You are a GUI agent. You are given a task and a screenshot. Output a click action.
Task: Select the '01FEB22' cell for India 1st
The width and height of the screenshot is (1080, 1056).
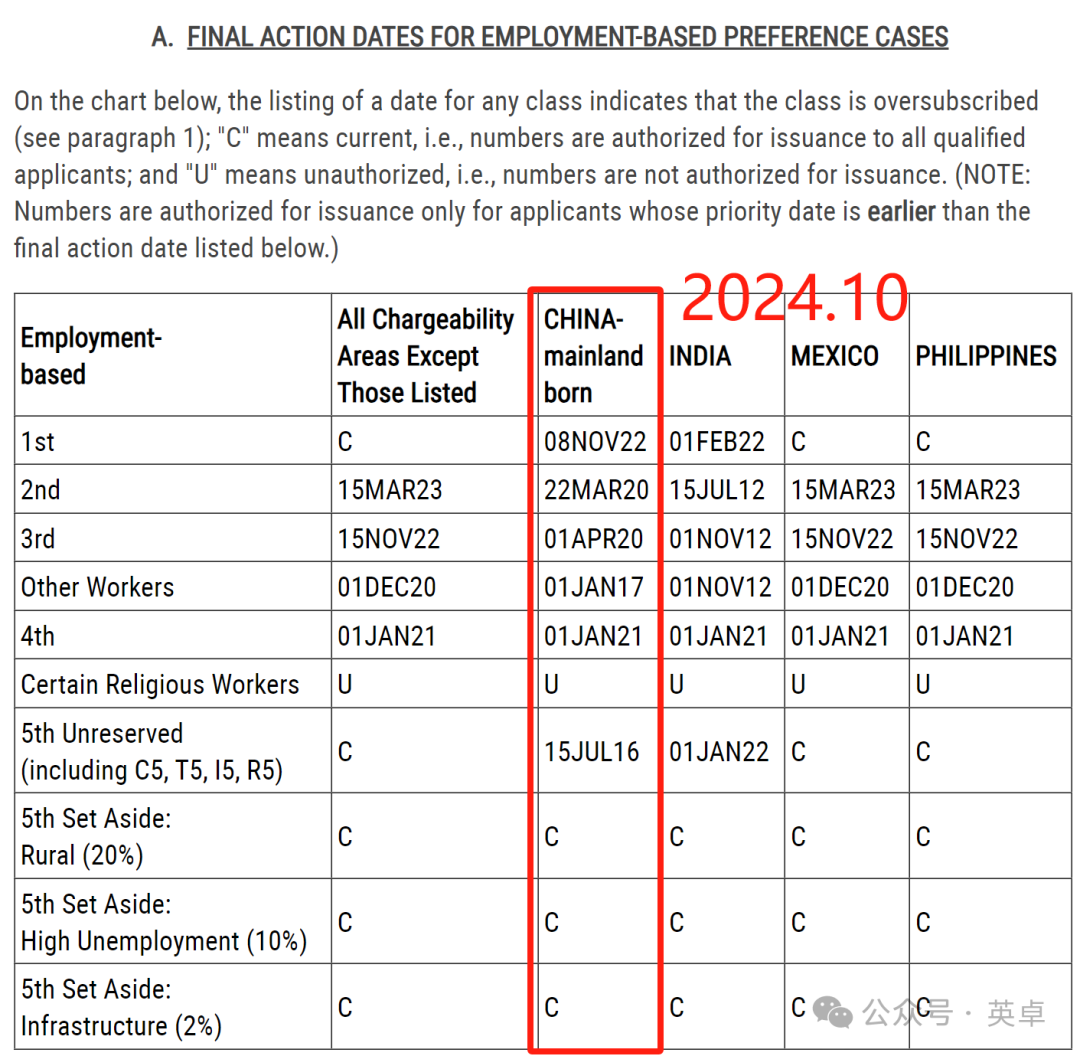pyautogui.click(x=717, y=442)
